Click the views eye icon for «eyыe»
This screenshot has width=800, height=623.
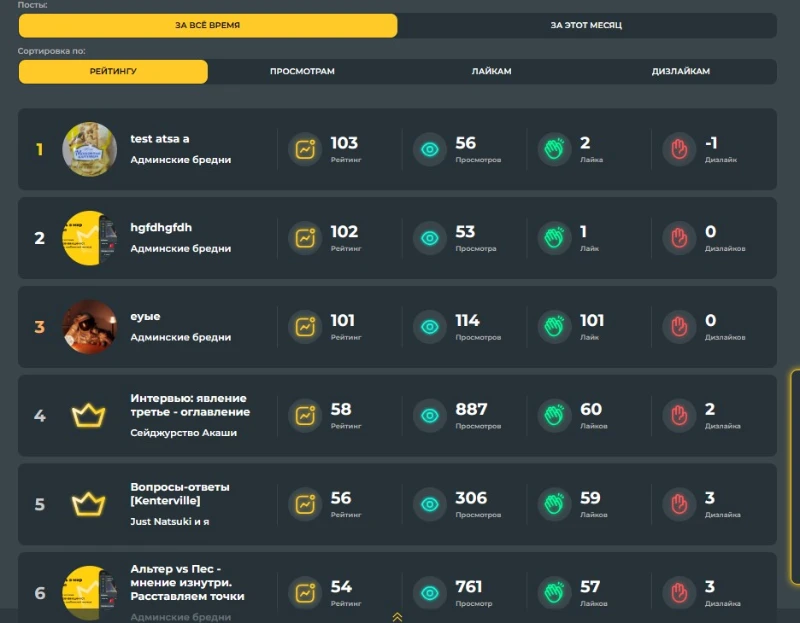430,327
